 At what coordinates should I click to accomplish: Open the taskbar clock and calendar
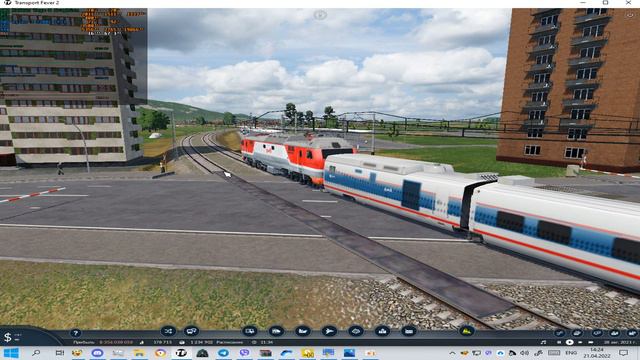click(597, 353)
